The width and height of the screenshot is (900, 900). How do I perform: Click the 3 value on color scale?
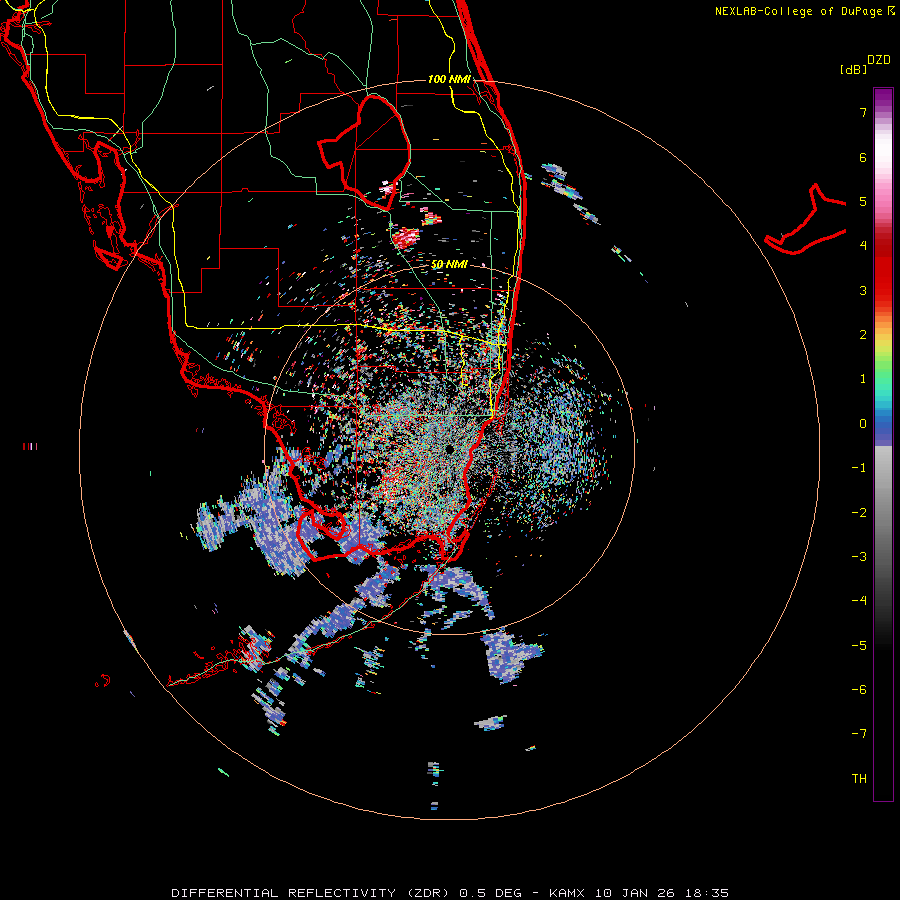tap(863, 290)
